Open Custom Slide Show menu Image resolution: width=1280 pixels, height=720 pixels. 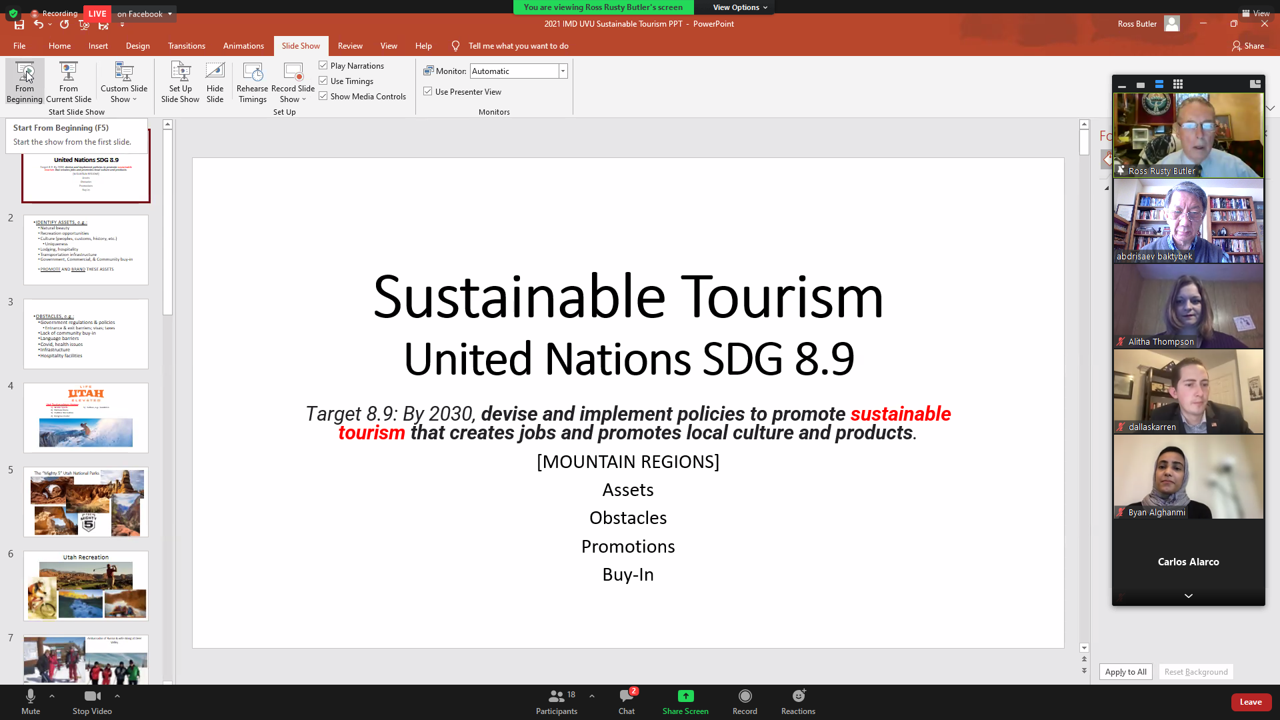[124, 82]
